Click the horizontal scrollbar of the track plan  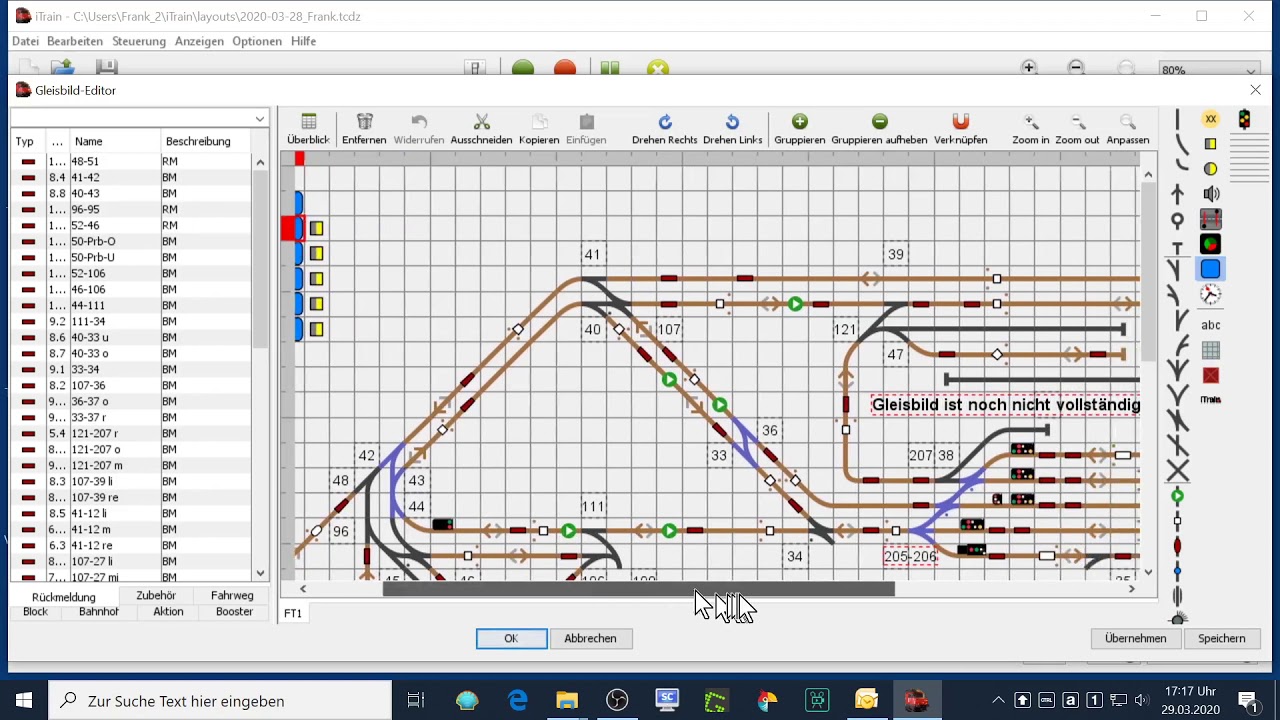pyautogui.click(x=638, y=589)
